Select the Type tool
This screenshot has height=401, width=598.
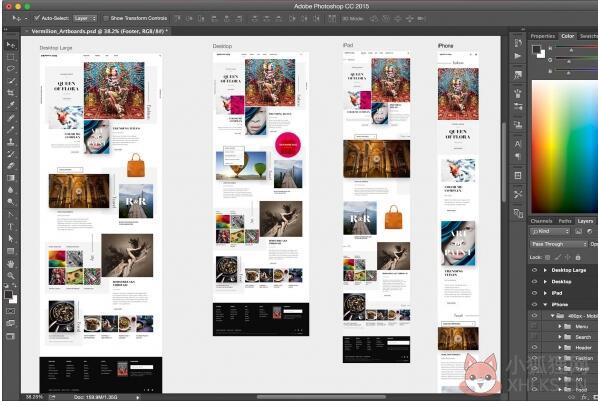[x=11, y=227]
